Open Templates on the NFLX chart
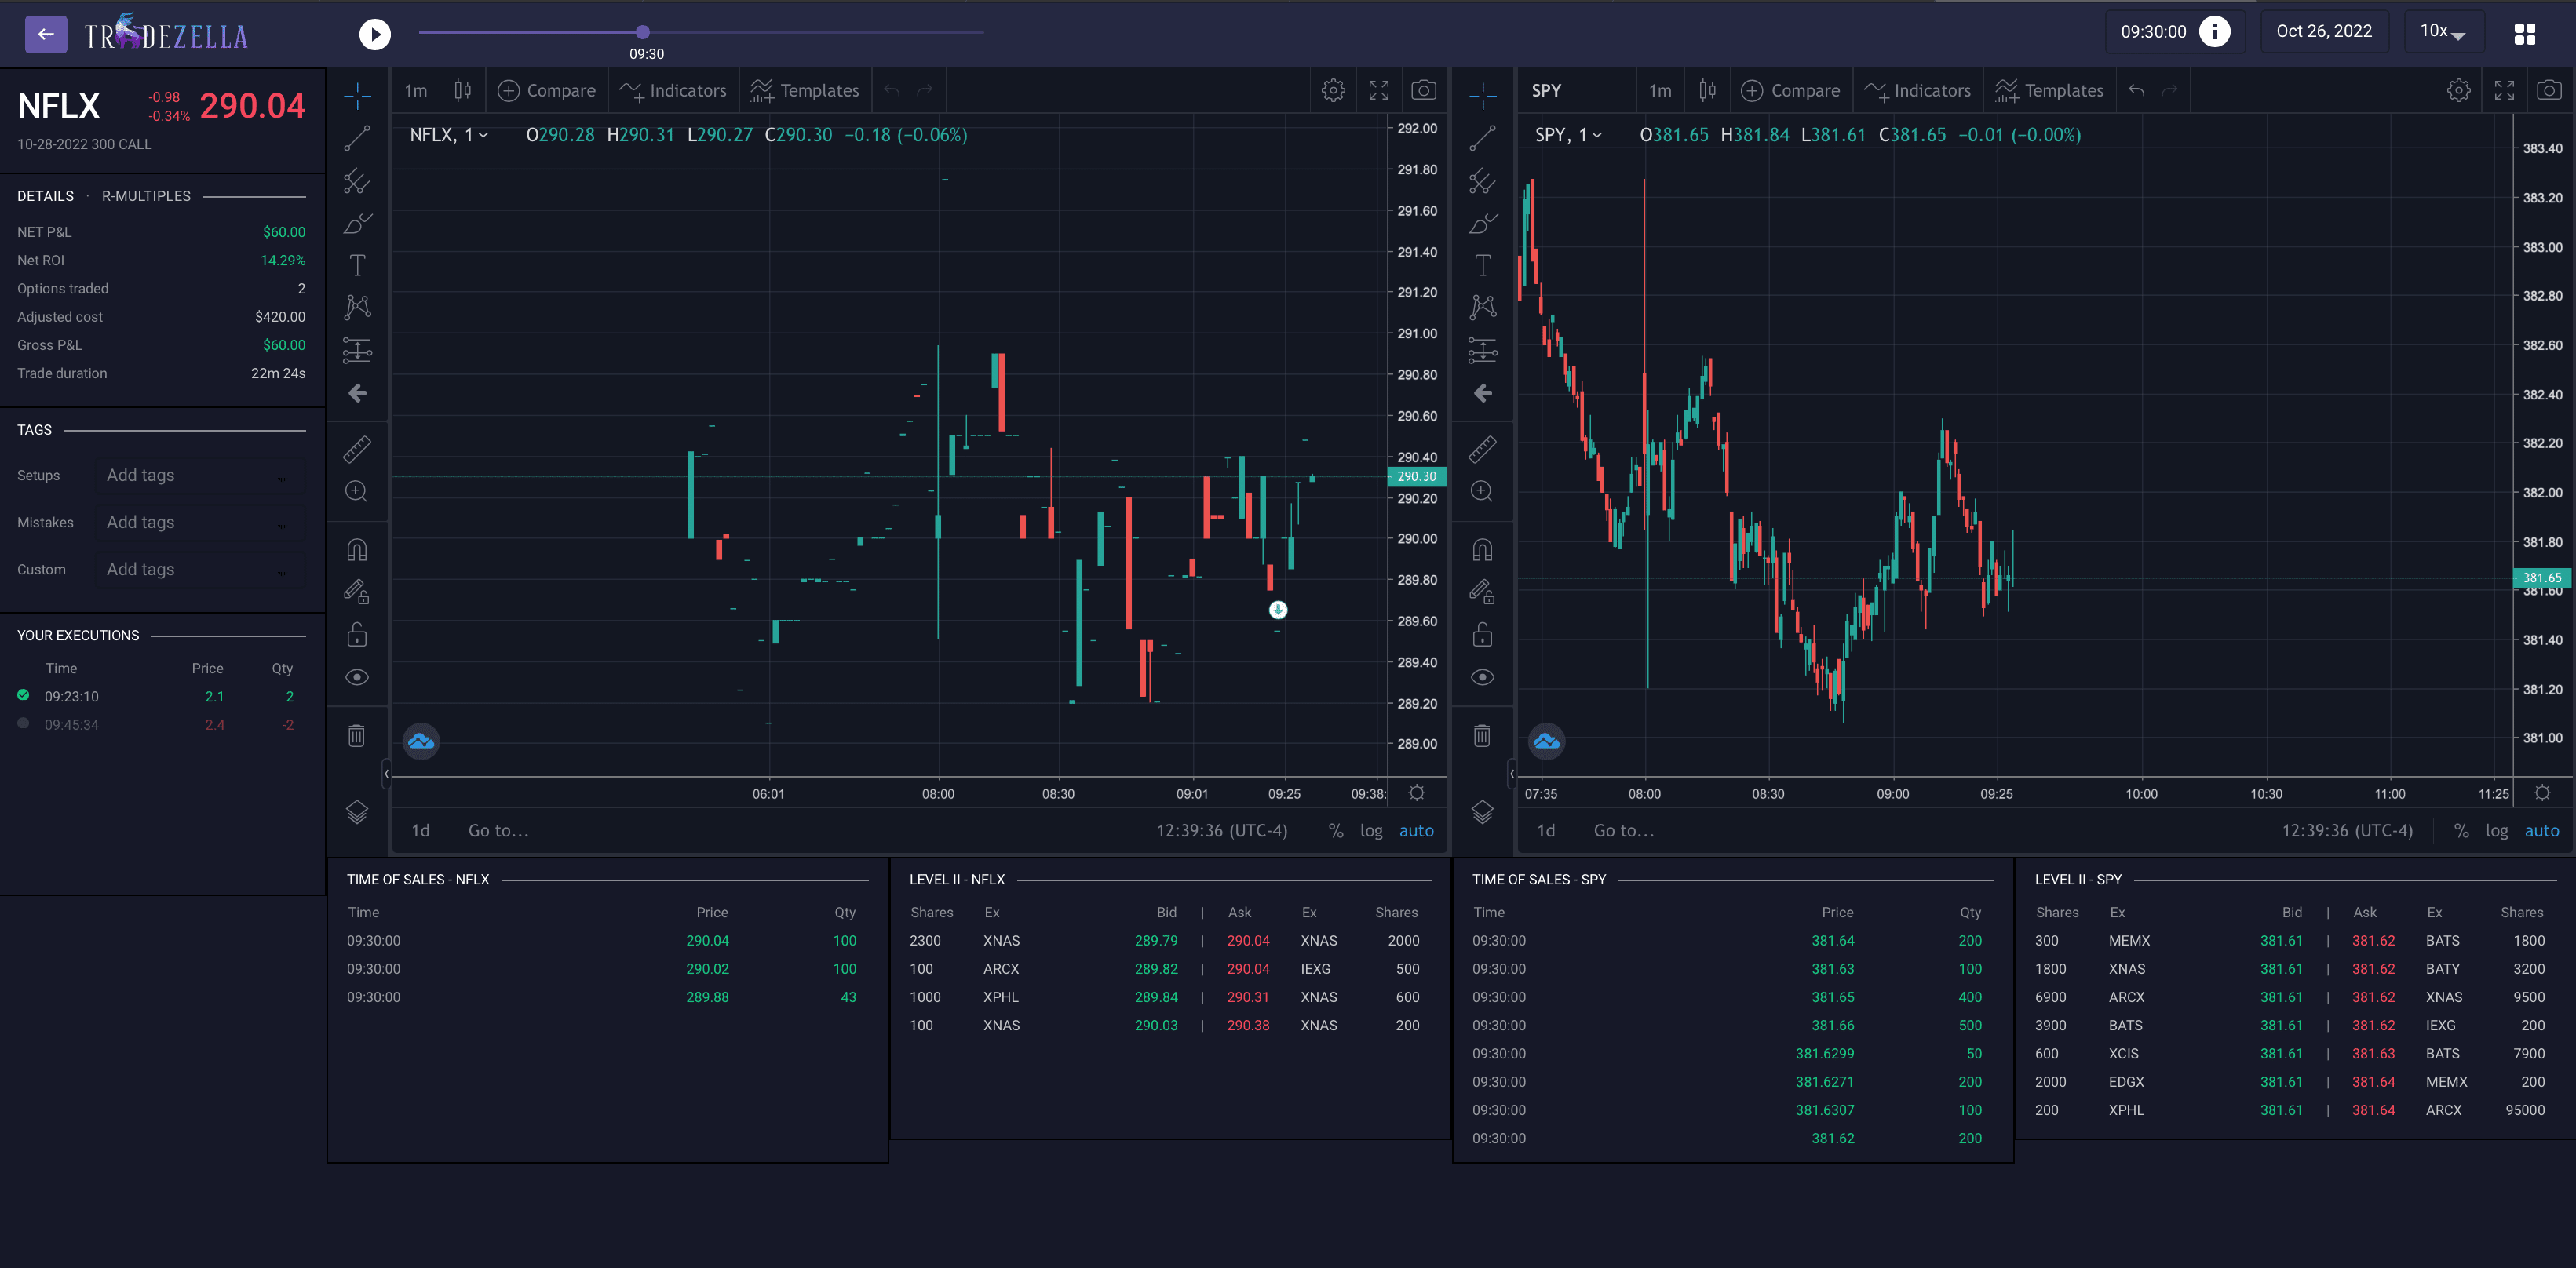Screen dimensions: 2576x1268 [805, 90]
